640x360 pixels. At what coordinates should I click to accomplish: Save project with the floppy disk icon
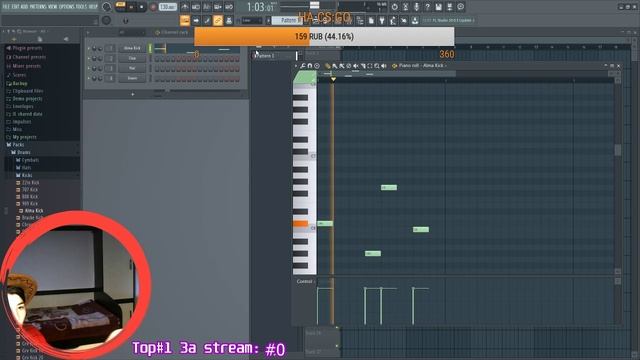coord(438,7)
